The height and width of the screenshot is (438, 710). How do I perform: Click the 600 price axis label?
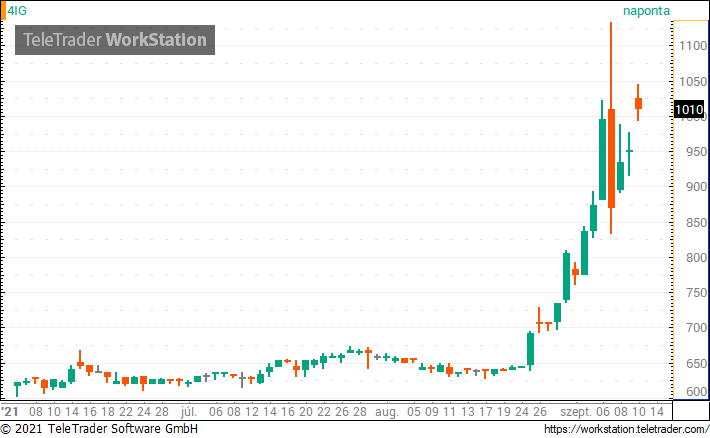pos(696,391)
